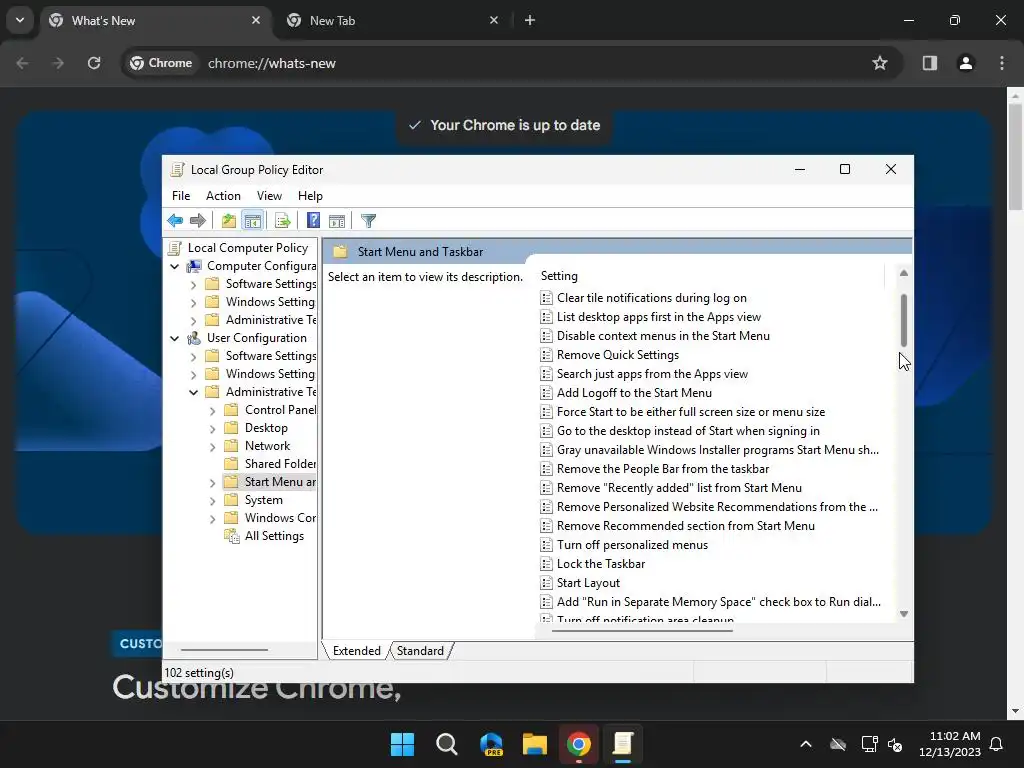1024x768 pixels.
Task: Open the Windows Start button
Action: tap(402, 744)
